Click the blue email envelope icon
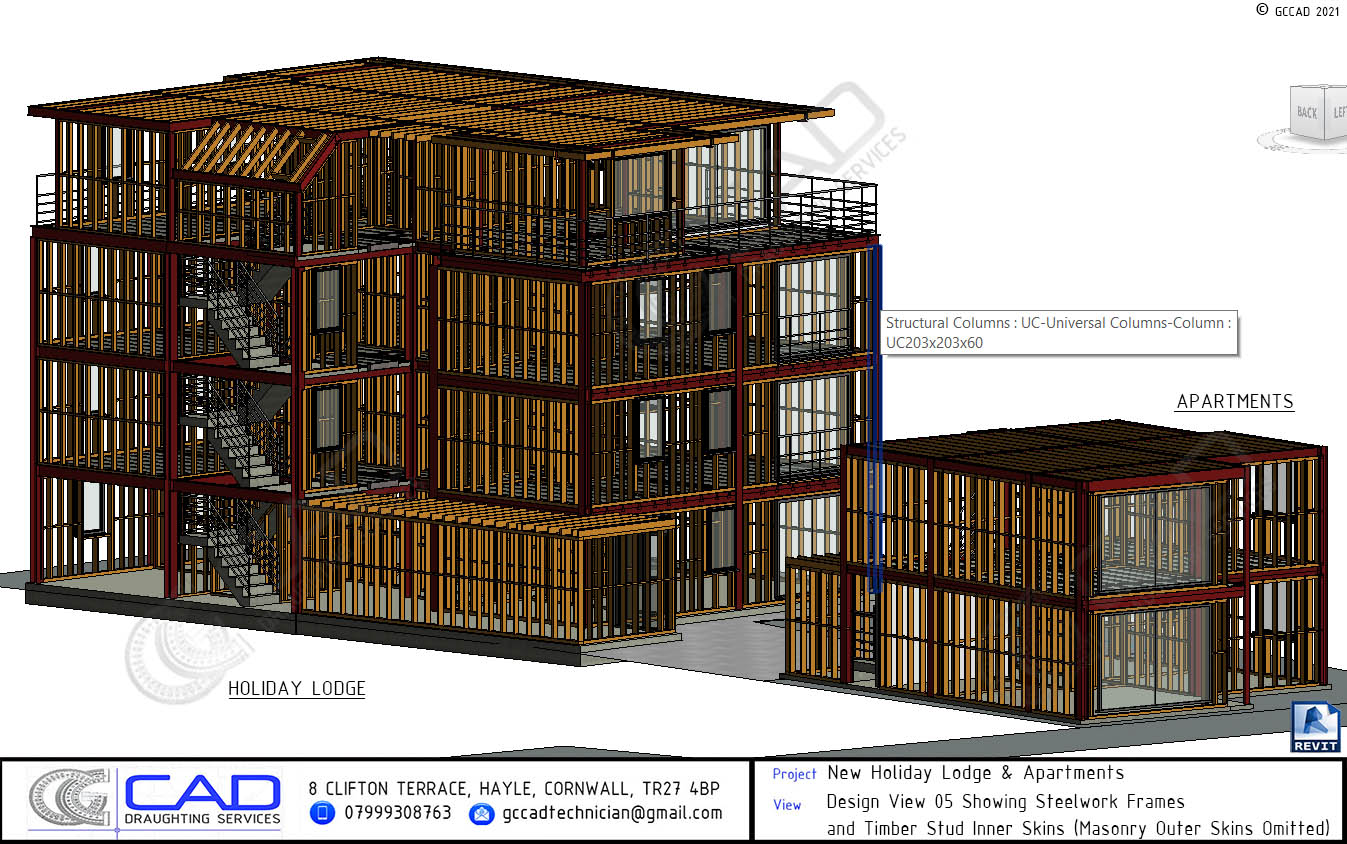The height and width of the screenshot is (844, 1347). (x=482, y=813)
